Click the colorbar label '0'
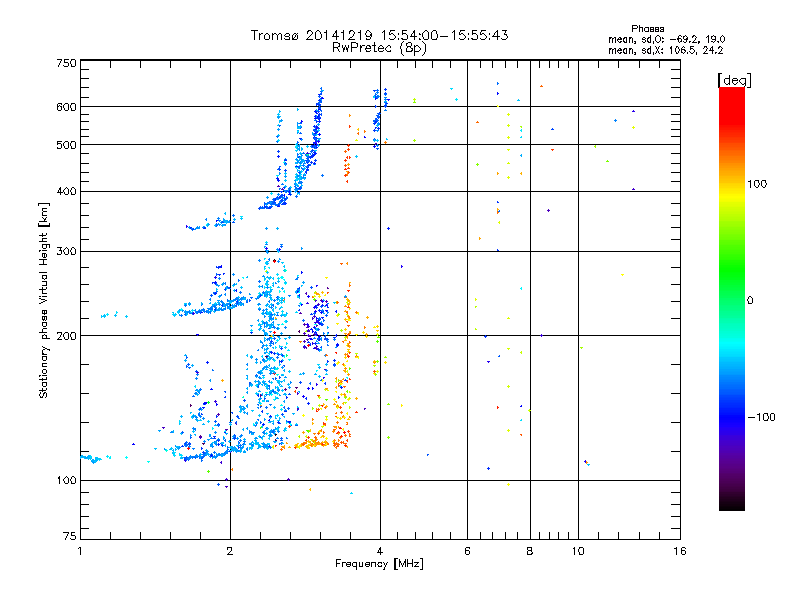Screen dimensions: 800x600 (x=750, y=301)
